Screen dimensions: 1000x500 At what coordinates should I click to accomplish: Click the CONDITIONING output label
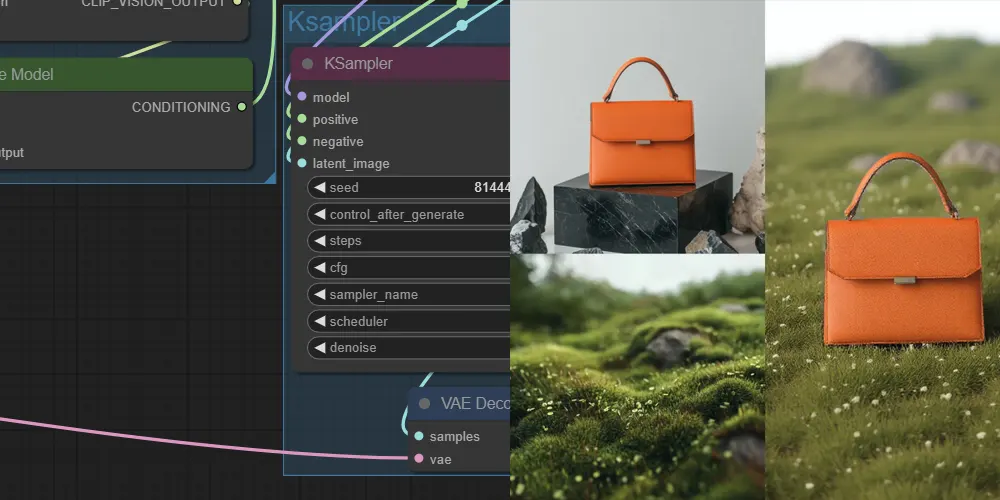click(x=181, y=107)
